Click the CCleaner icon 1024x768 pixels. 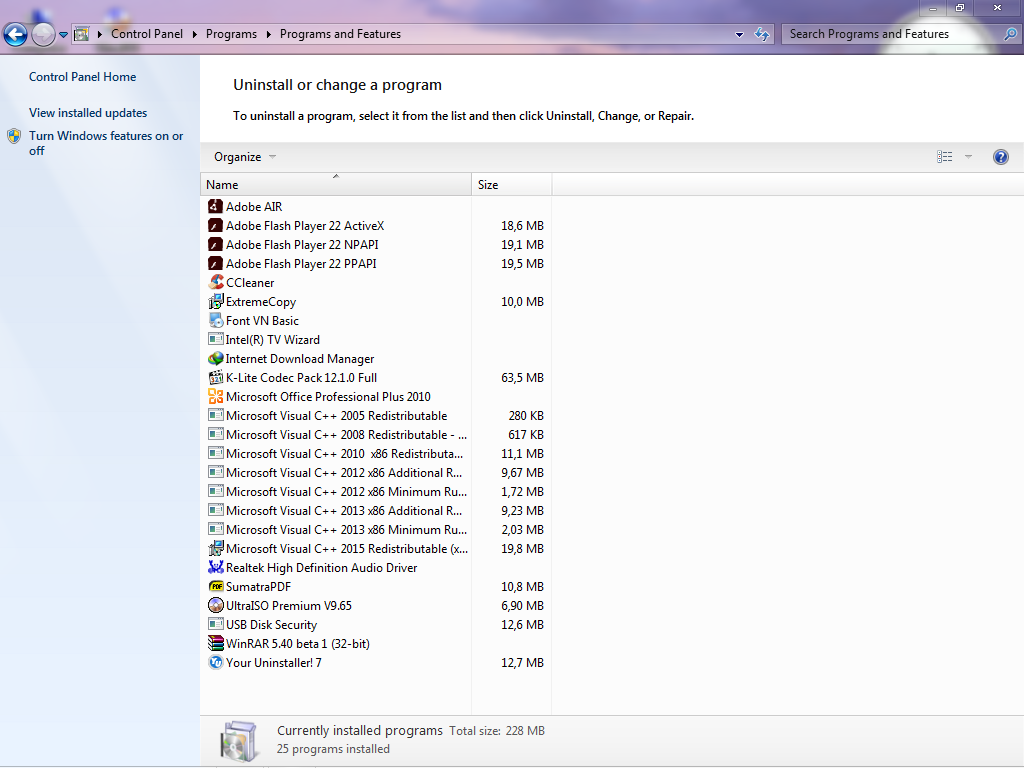point(216,282)
